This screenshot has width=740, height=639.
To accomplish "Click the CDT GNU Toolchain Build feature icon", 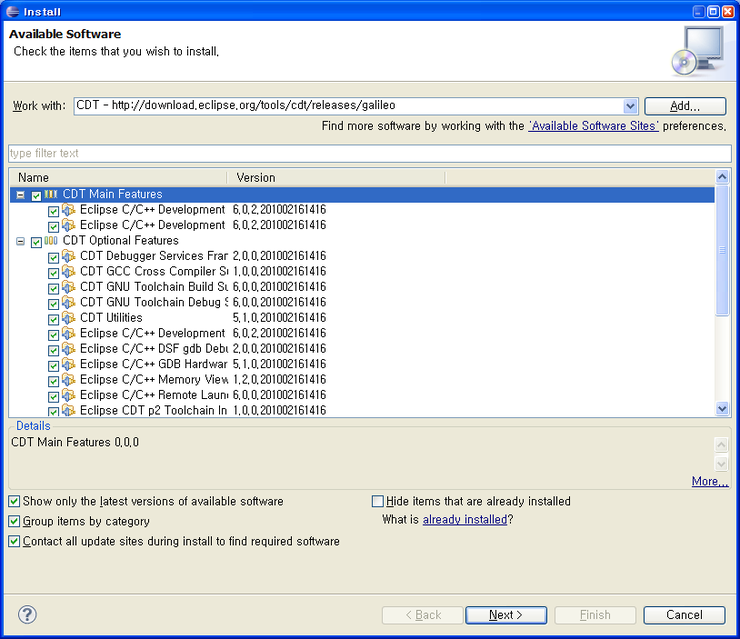I will [68, 287].
